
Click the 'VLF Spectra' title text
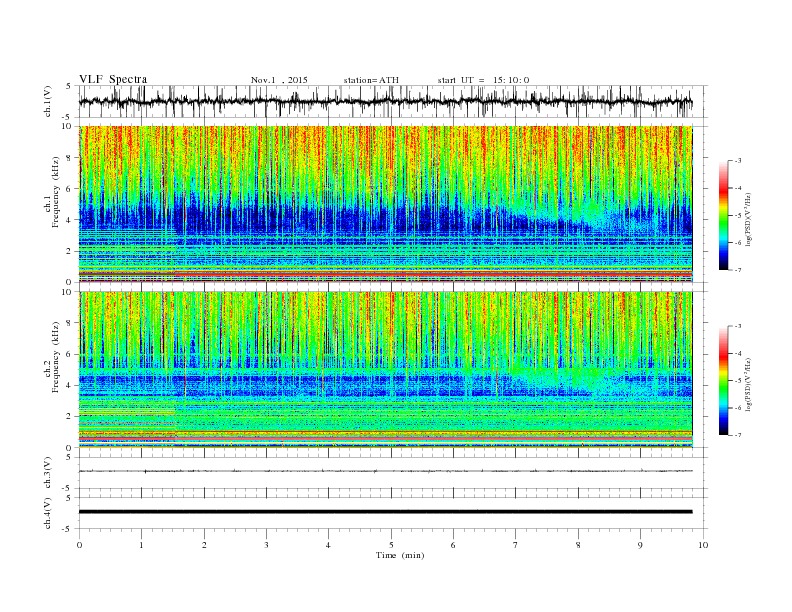[x=113, y=79]
